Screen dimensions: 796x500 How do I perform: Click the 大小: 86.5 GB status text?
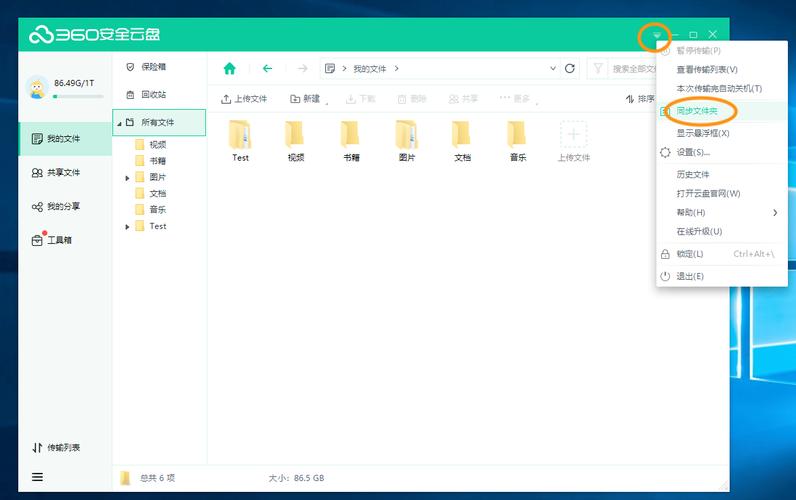click(296, 478)
